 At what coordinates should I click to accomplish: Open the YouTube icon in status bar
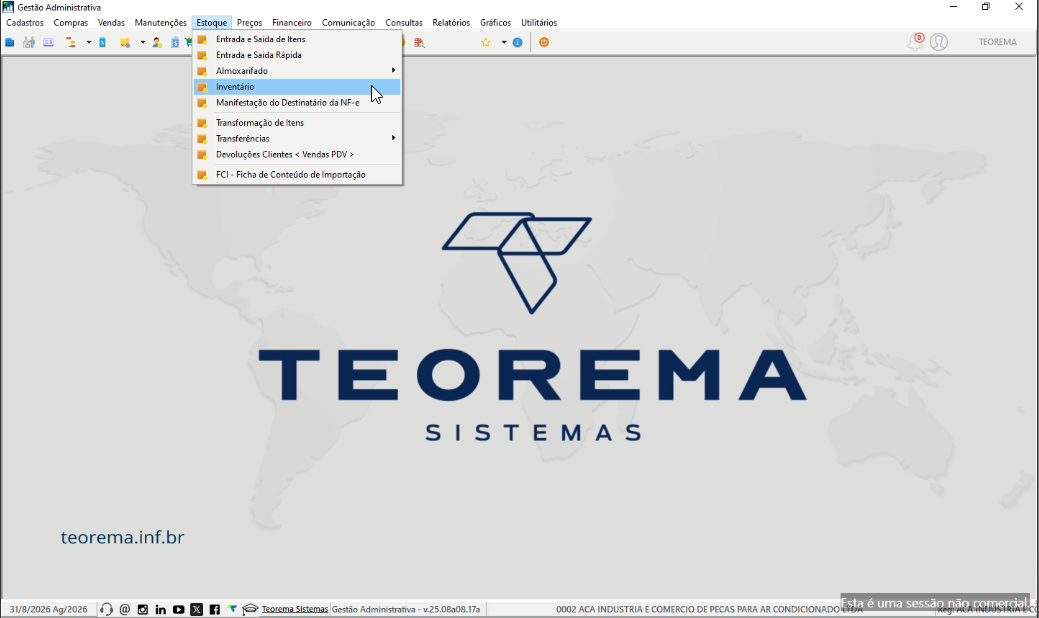click(x=178, y=609)
